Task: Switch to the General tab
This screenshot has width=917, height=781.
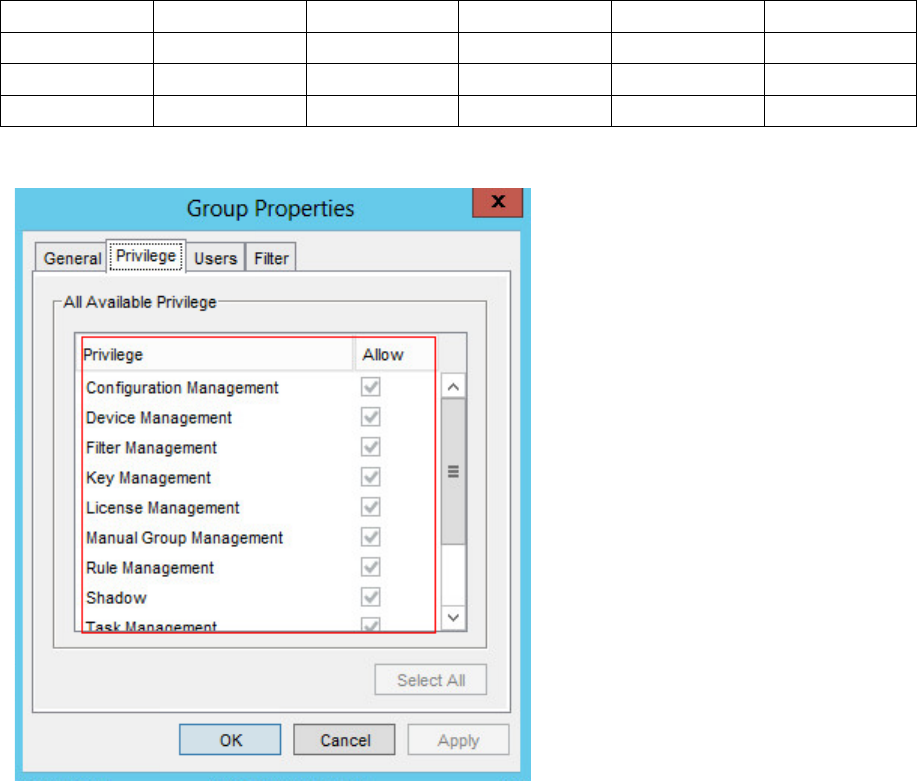Action: coord(72,258)
